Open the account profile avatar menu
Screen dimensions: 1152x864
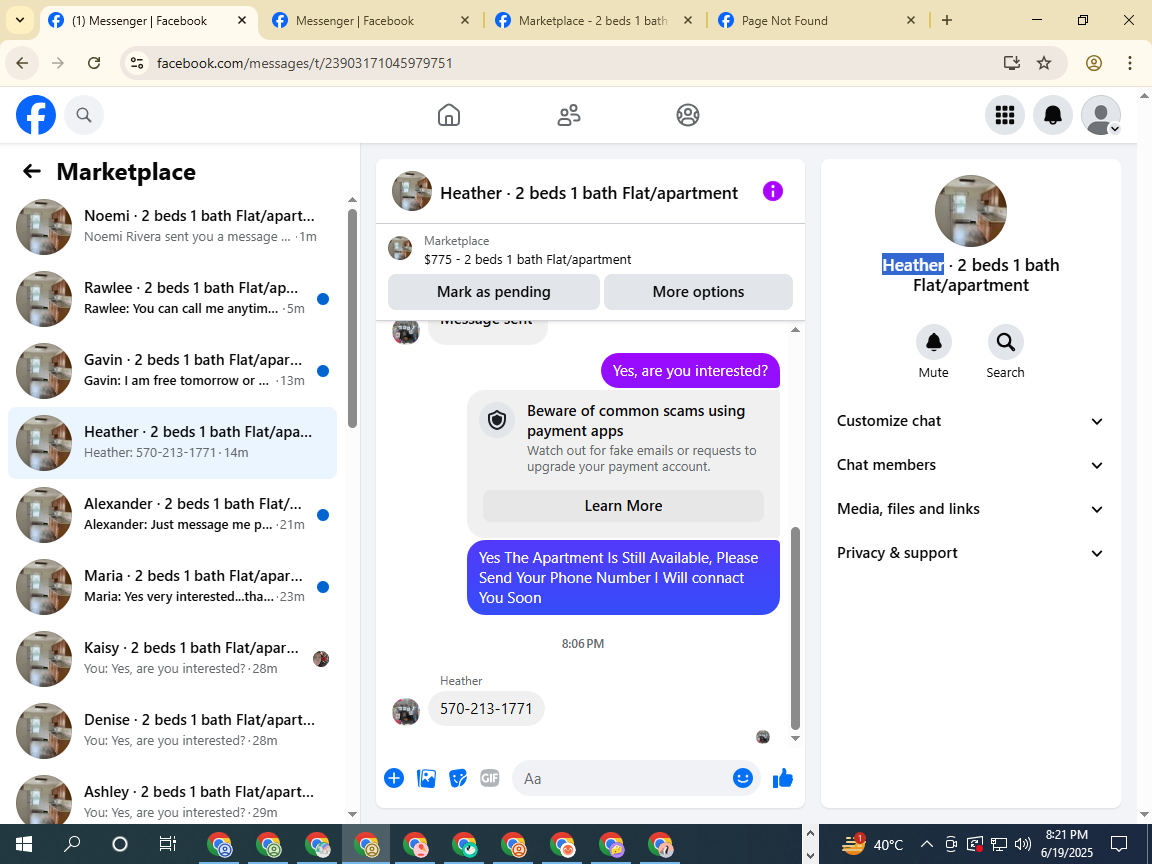[1101, 115]
